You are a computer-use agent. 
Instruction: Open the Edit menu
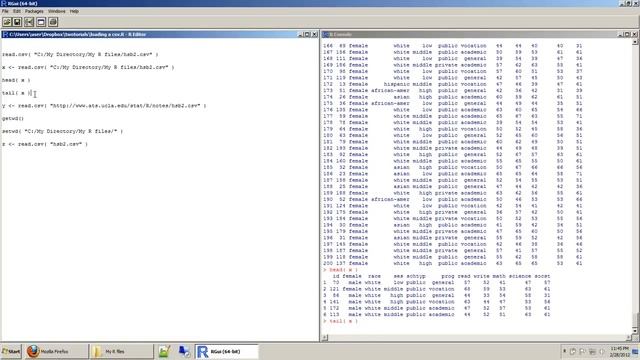click(x=17, y=11)
